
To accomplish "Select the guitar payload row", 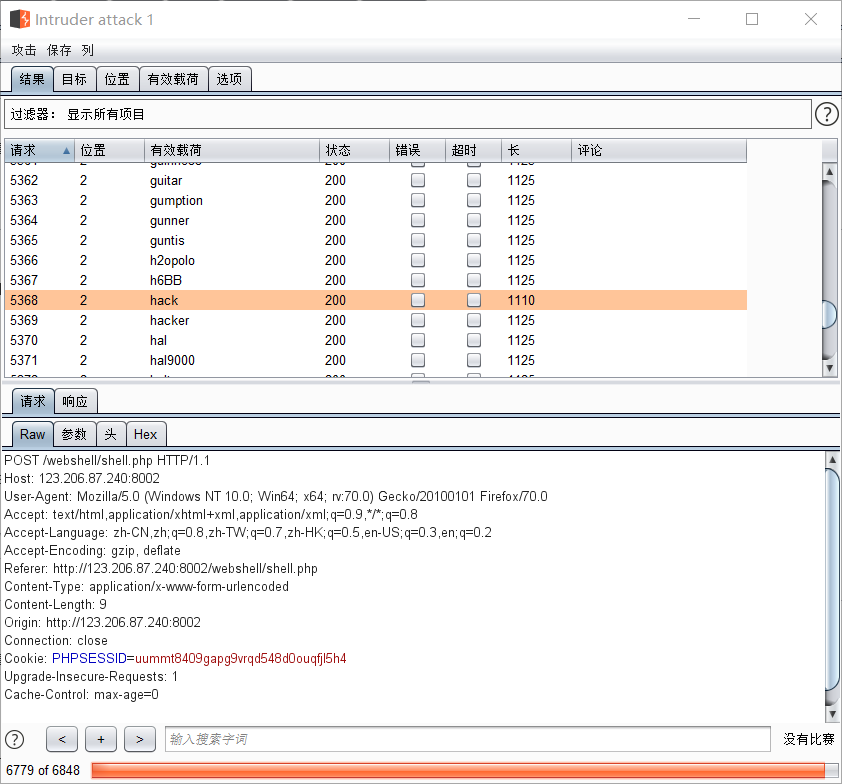I will (x=376, y=180).
